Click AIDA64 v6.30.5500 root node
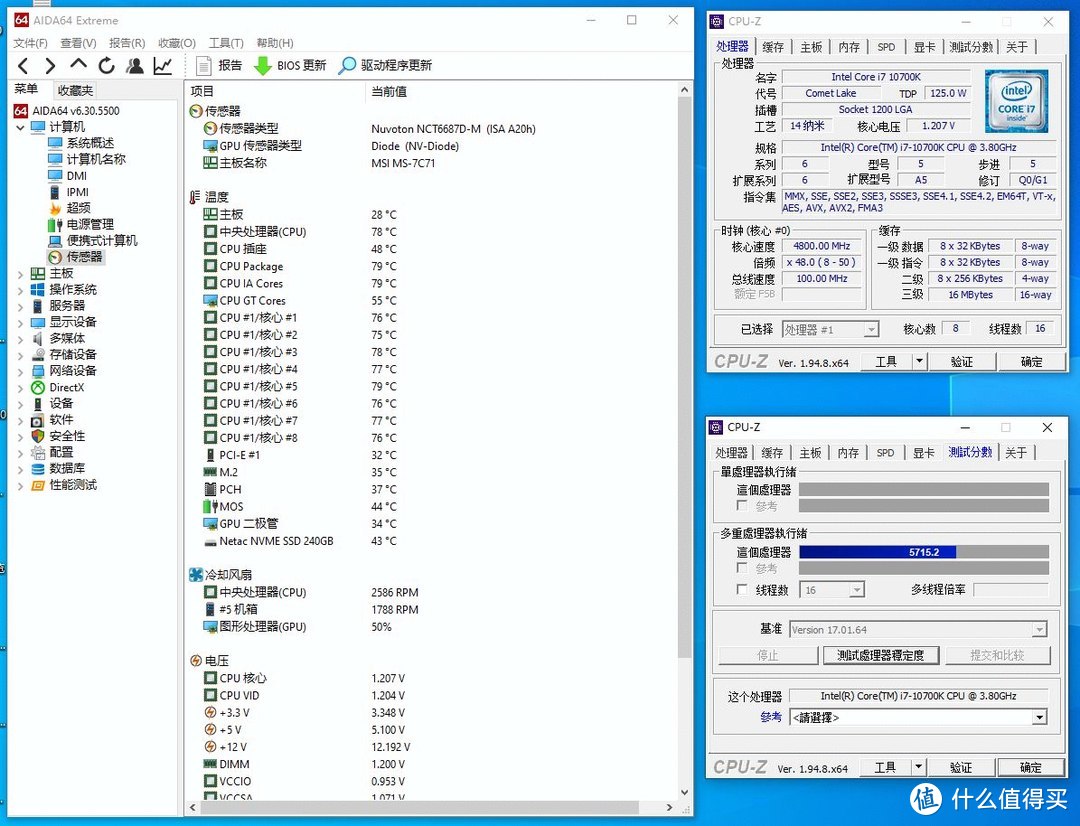This screenshot has height=826, width=1080. [67, 110]
